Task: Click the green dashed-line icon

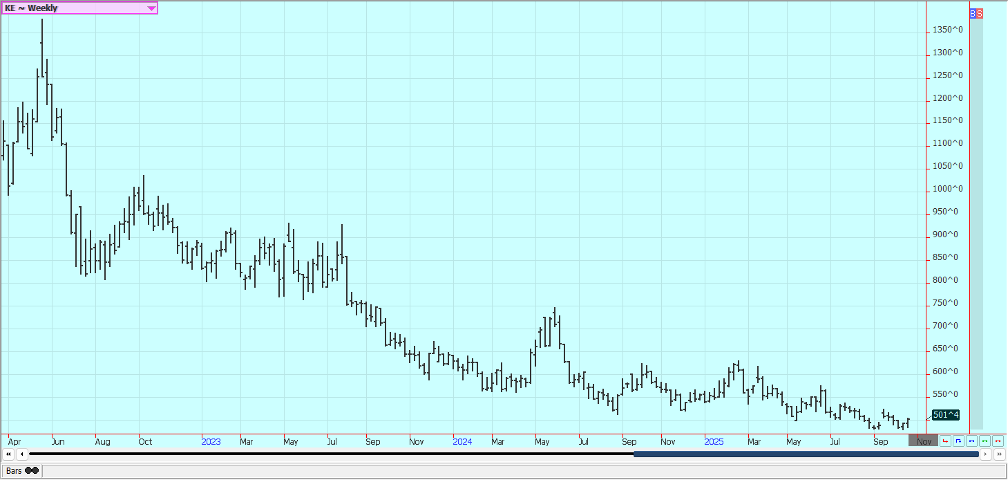Action: click(984, 440)
